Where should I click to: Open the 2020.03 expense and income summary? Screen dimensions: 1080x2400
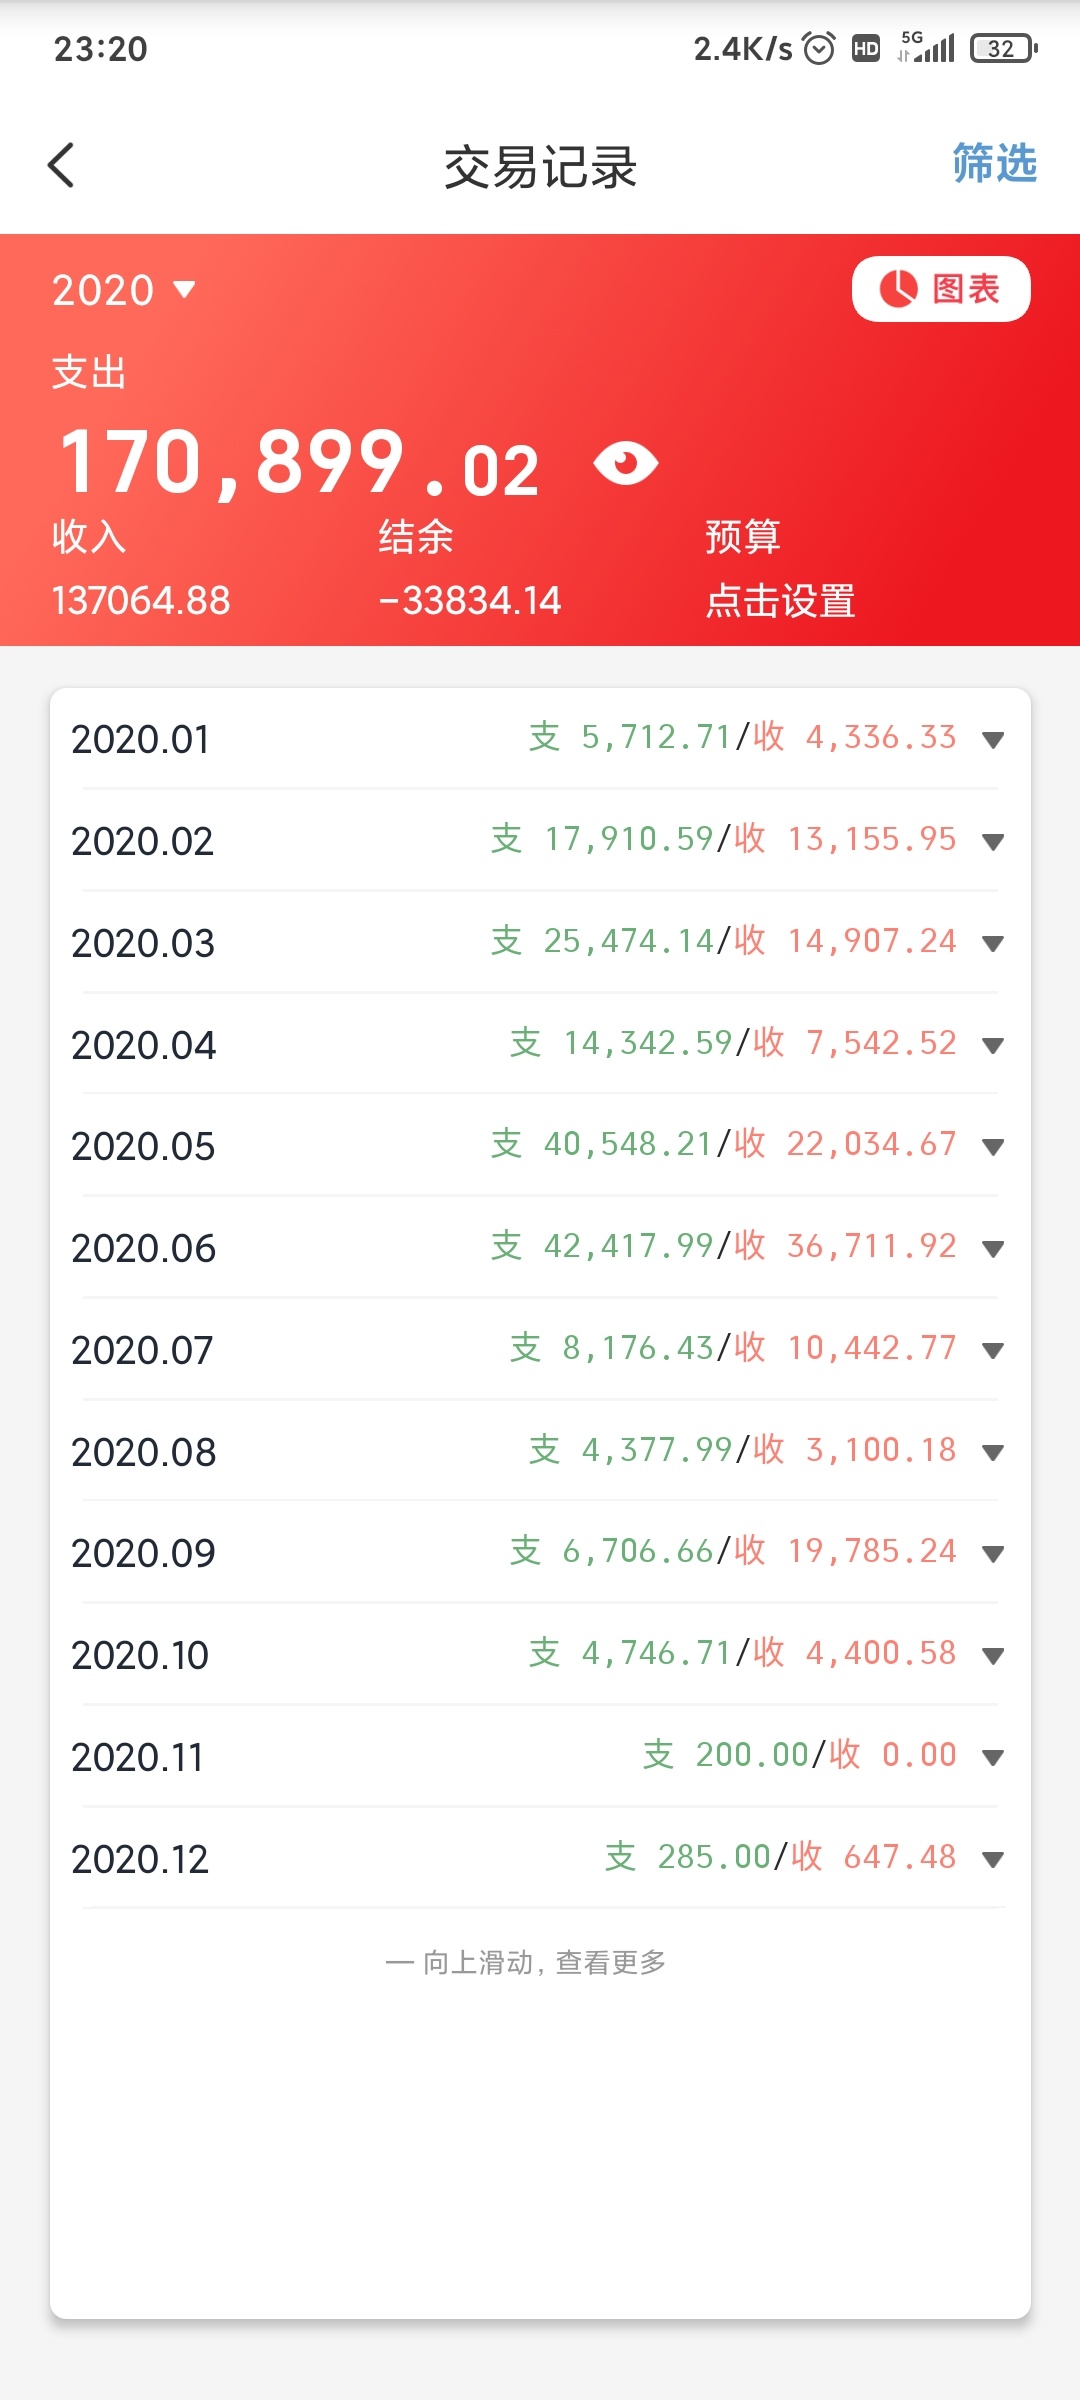724,941
